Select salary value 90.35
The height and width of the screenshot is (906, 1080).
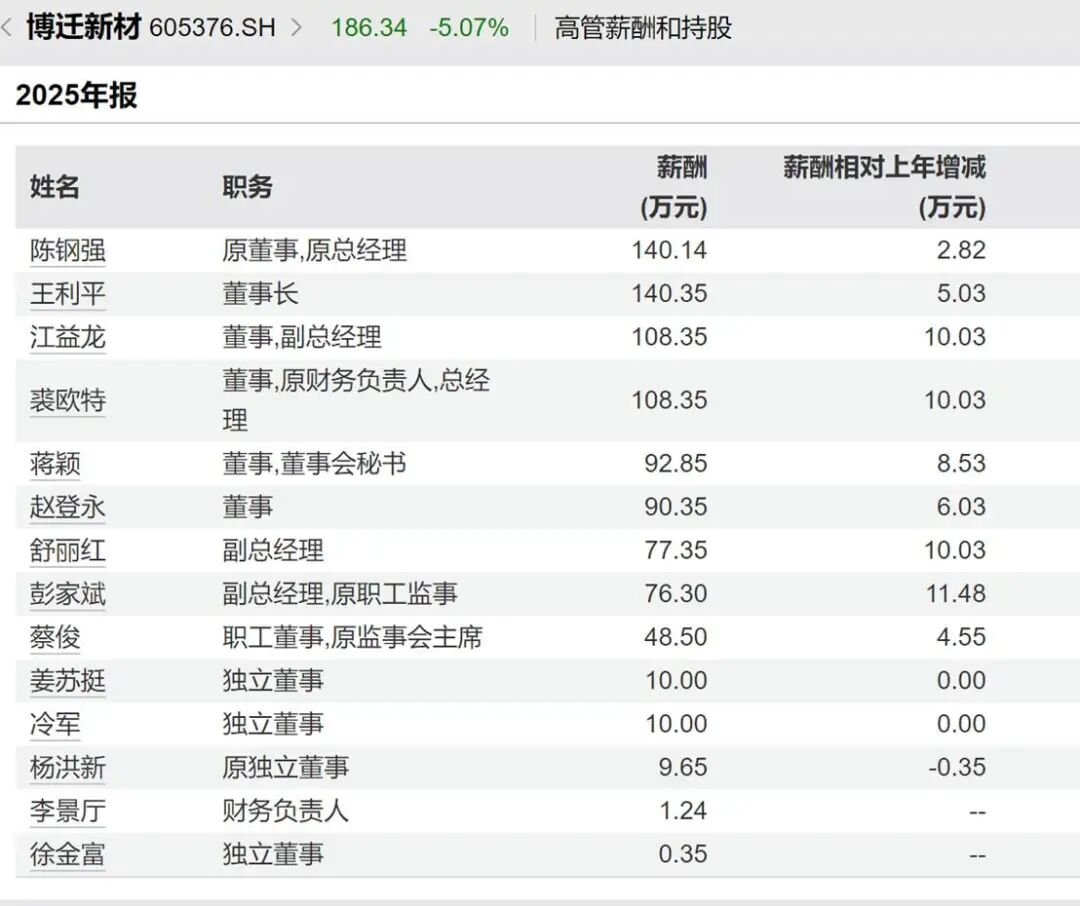(x=676, y=506)
